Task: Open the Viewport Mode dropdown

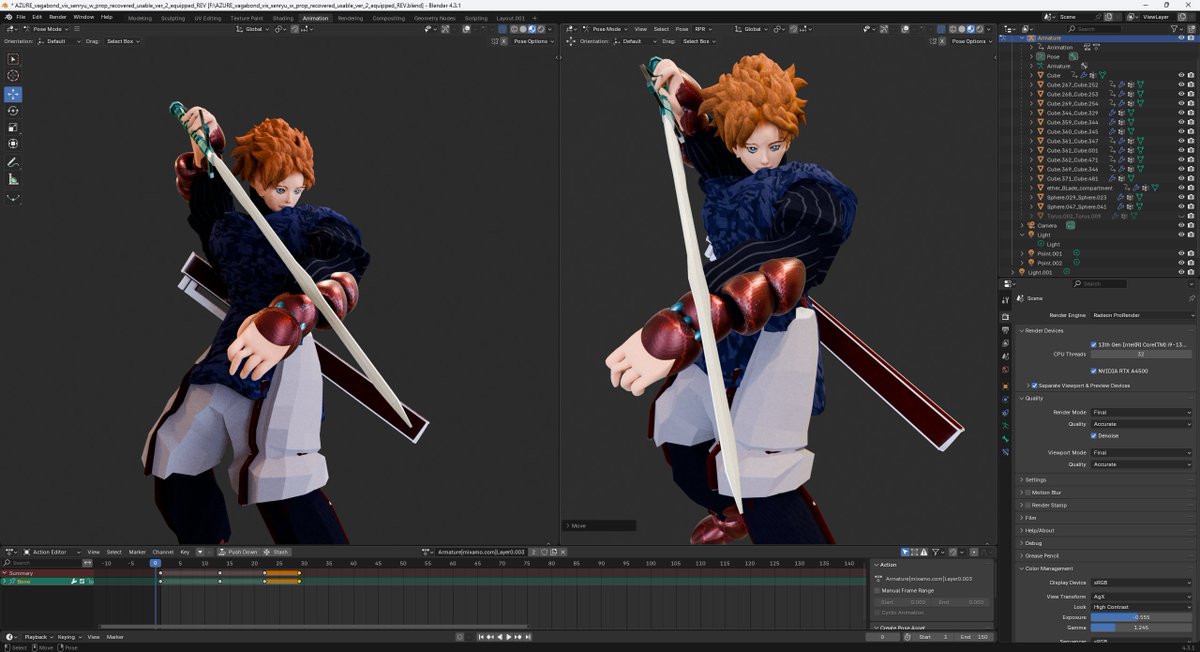Action: coord(1142,452)
